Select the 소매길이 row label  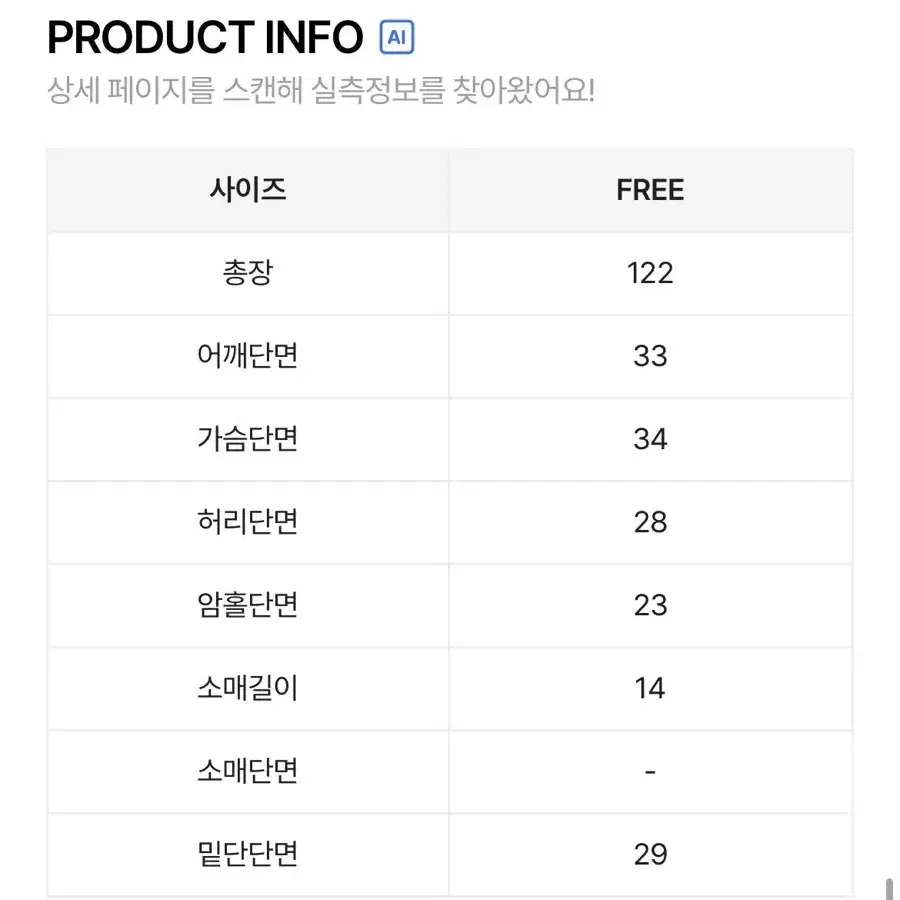point(248,688)
